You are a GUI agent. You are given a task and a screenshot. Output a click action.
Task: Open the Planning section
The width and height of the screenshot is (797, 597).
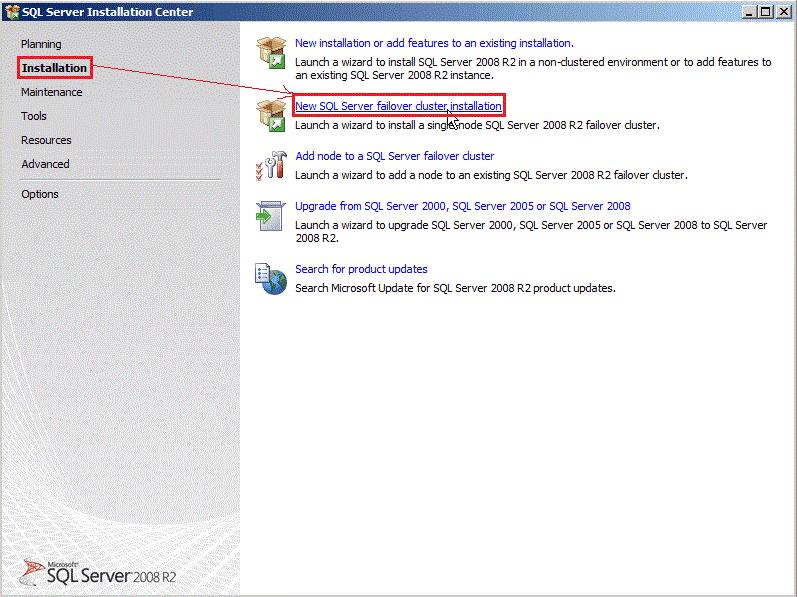pyautogui.click(x=41, y=44)
